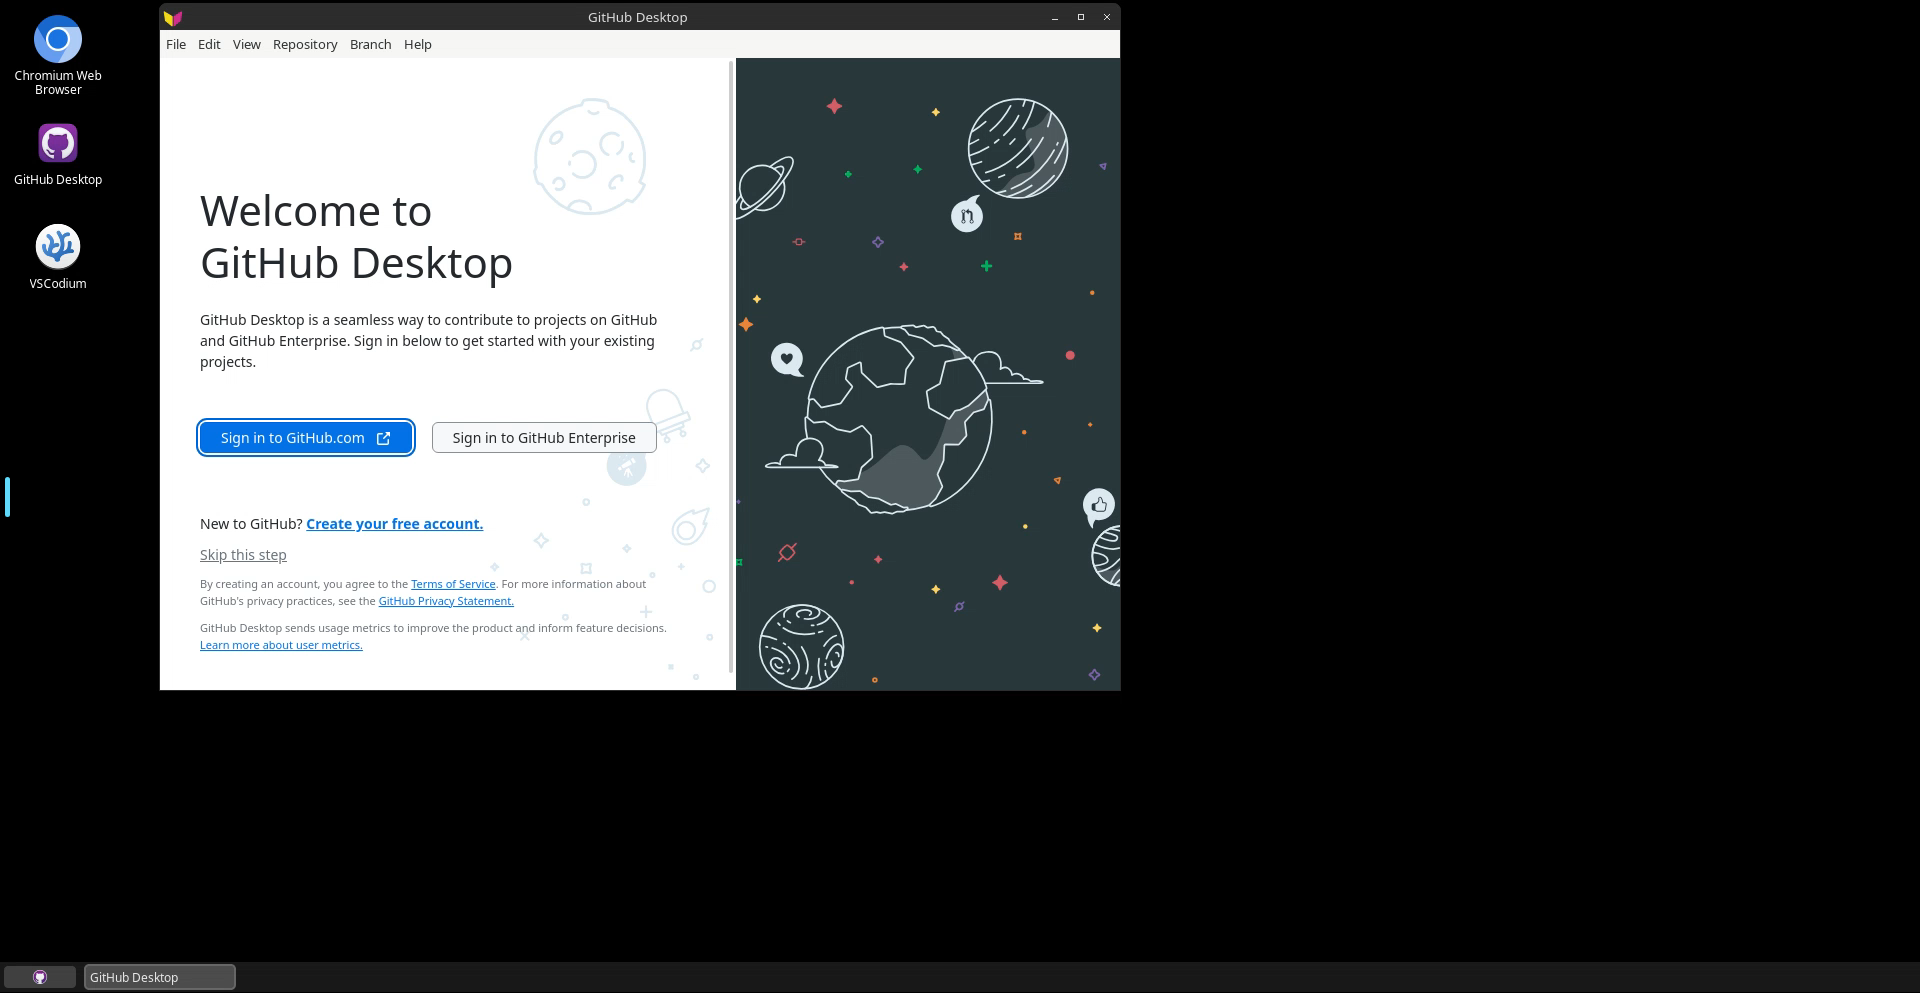The height and width of the screenshot is (993, 1920).
Task: Click Sign in to GitHub.com button
Action: pos(305,438)
